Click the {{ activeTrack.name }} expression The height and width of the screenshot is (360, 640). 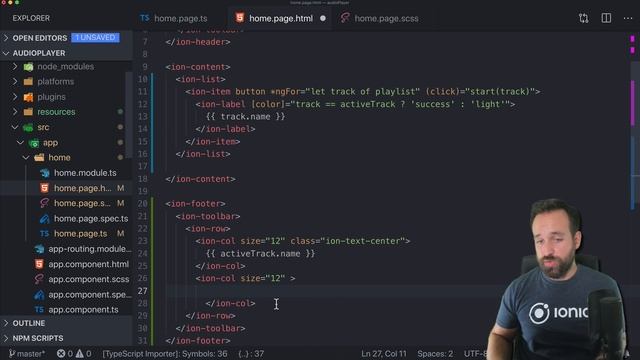pyautogui.click(x=260, y=253)
